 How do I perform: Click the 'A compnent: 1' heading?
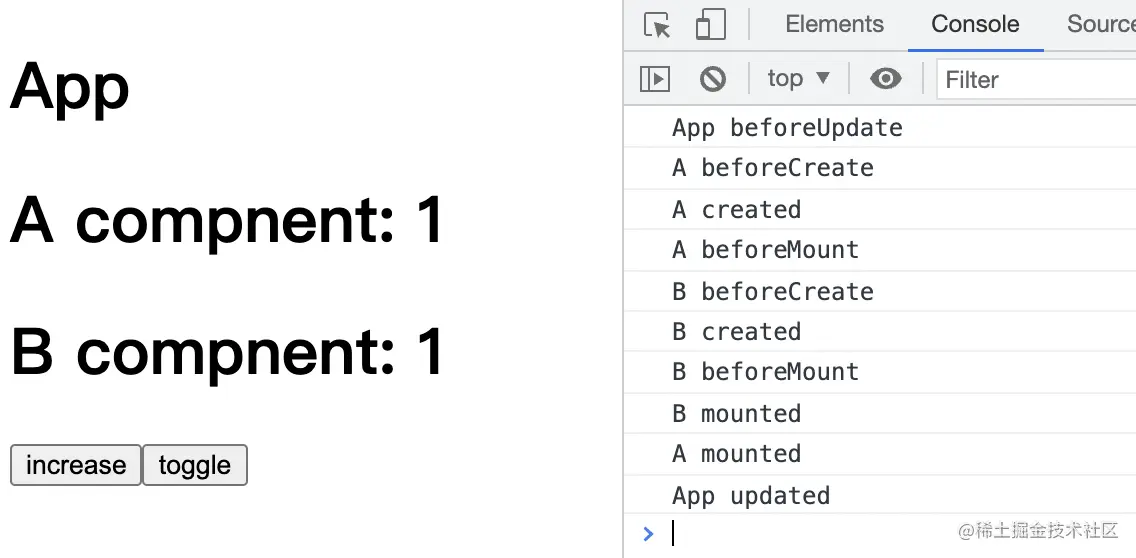pyautogui.click(x=227, y=219)
